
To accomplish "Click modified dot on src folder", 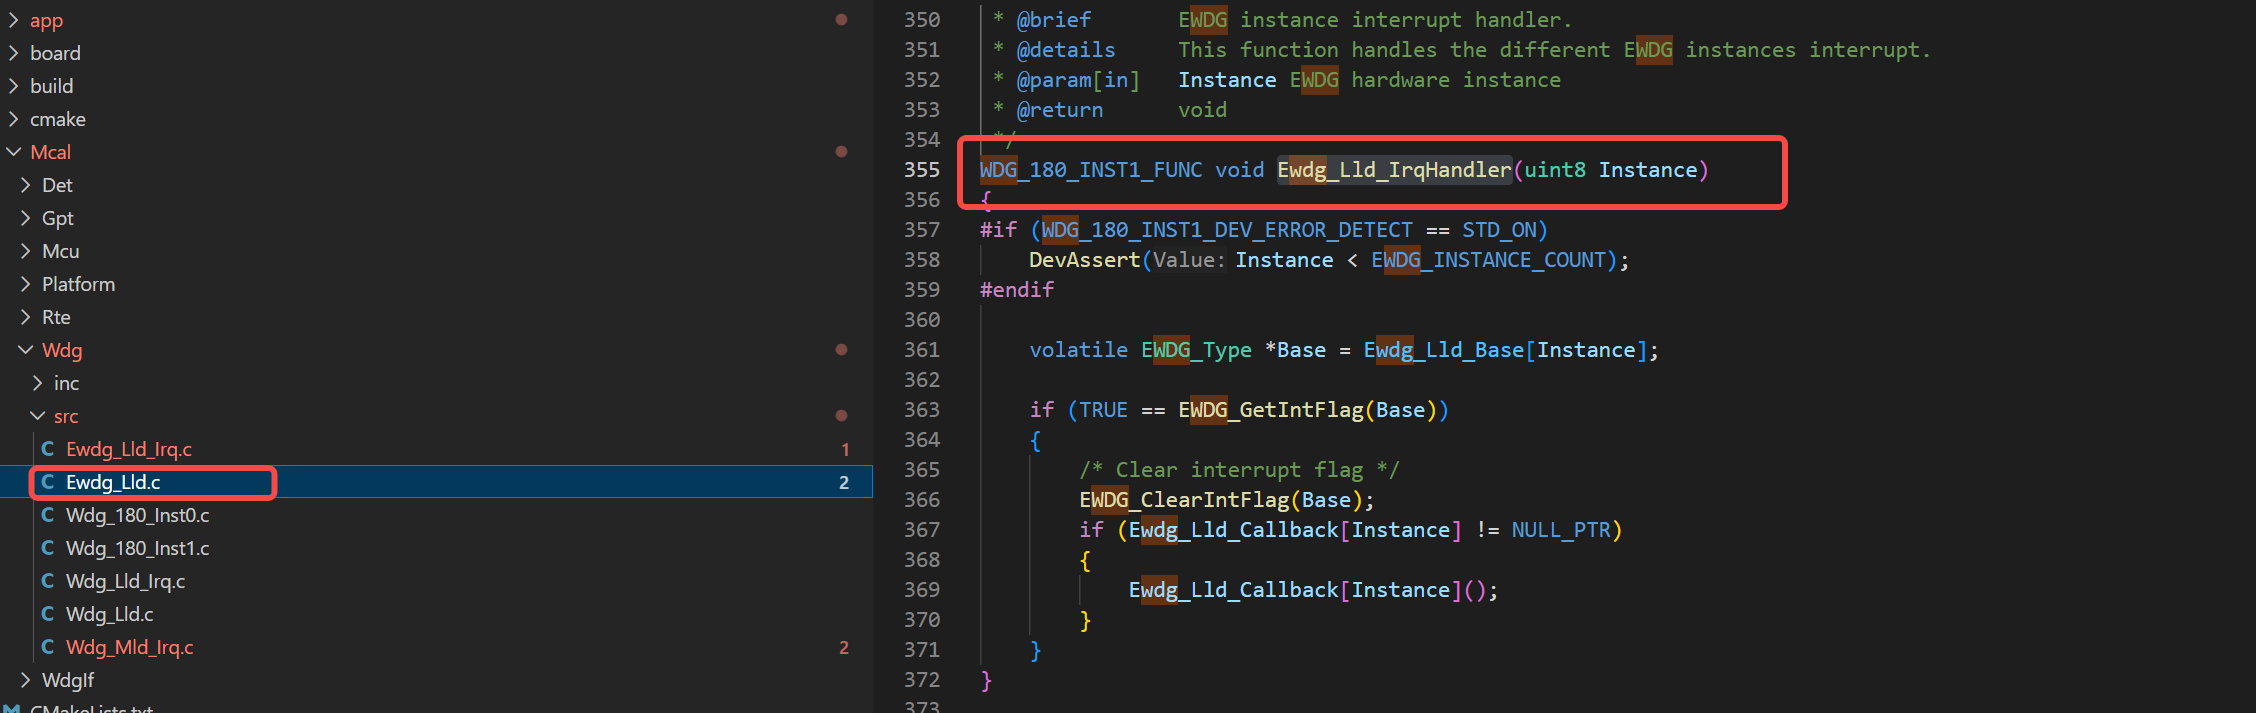I will 841,416.
